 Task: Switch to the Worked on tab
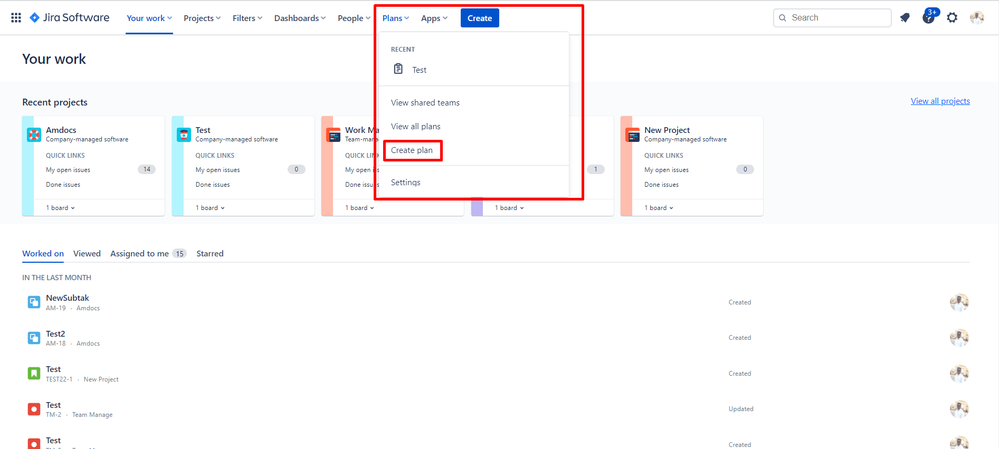(x=43, y=253)
